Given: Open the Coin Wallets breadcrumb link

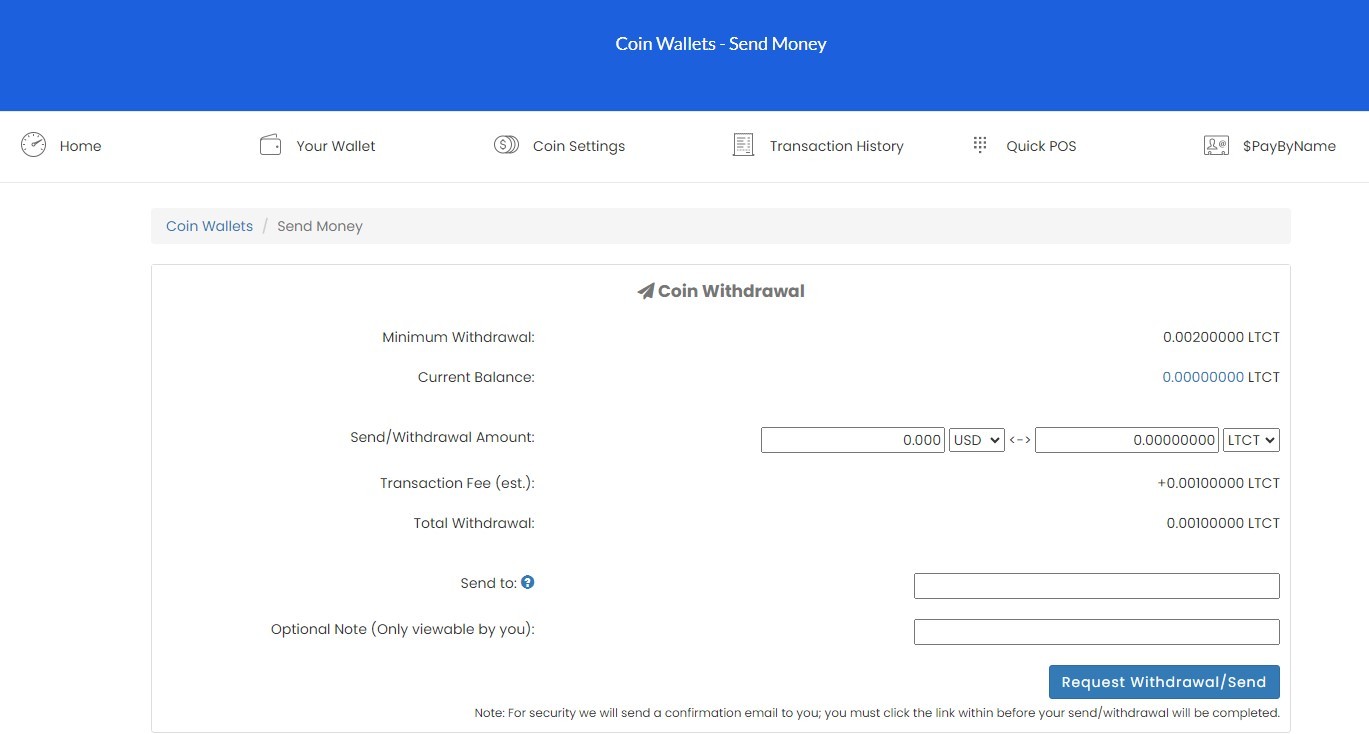Looking at the screenshot, I should 208,226.
